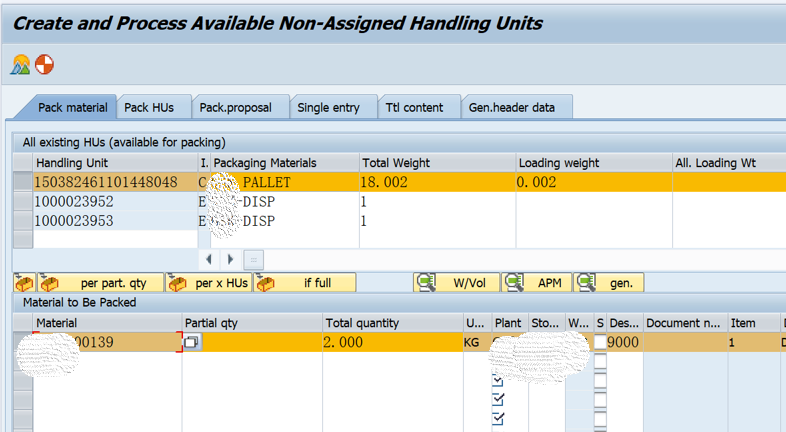The width and height of the screenshot is (786, 432).
Task: Open the Pack material tab
Action: (73, 107)
